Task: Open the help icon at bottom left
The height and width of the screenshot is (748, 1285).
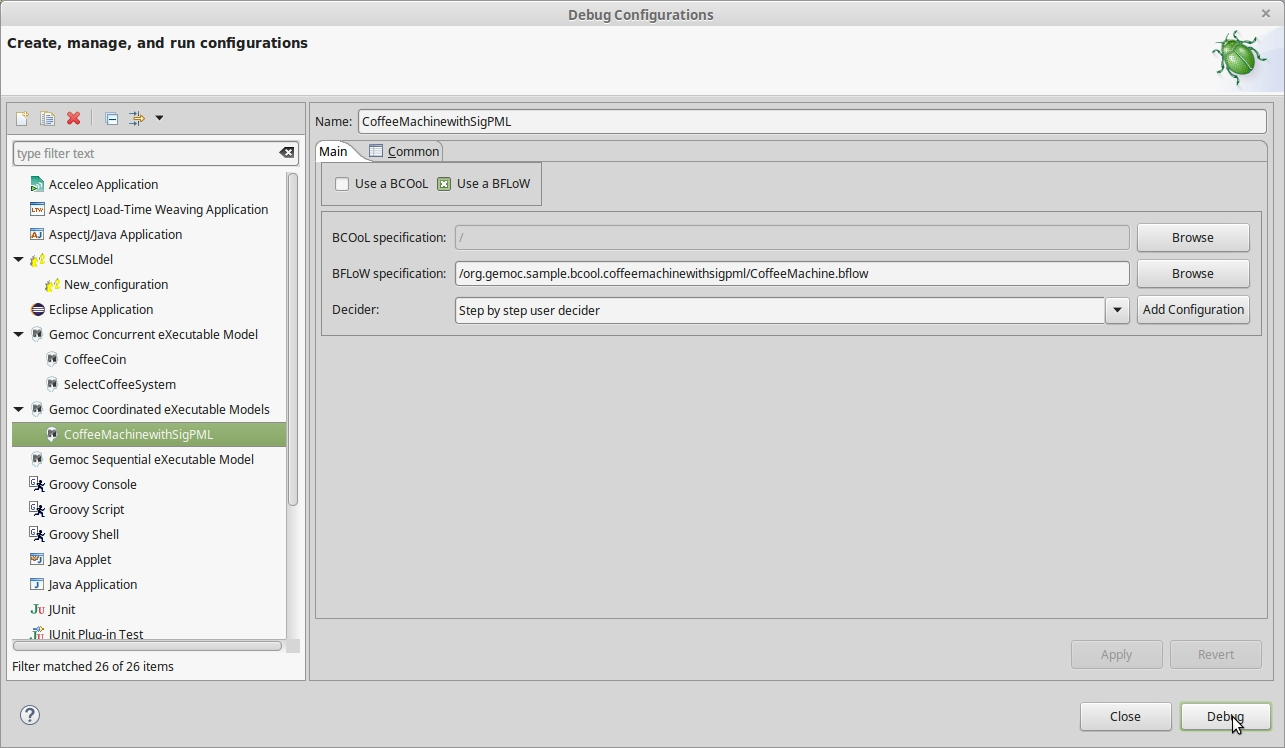Action: pyautogui.click(x=30, y=715)
